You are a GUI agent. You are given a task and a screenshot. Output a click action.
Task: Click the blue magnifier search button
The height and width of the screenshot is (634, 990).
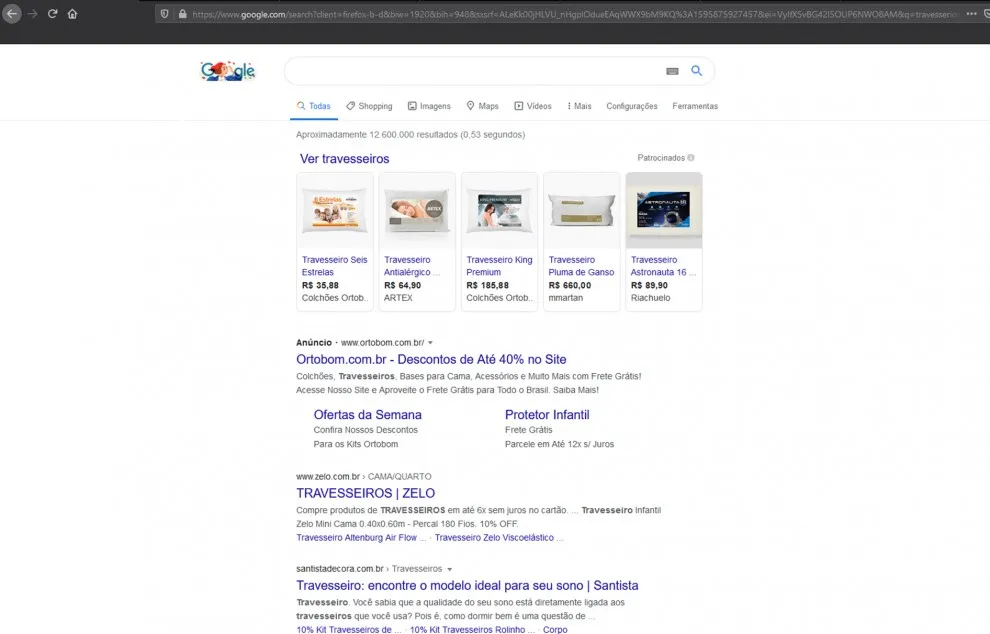point(696,71)
